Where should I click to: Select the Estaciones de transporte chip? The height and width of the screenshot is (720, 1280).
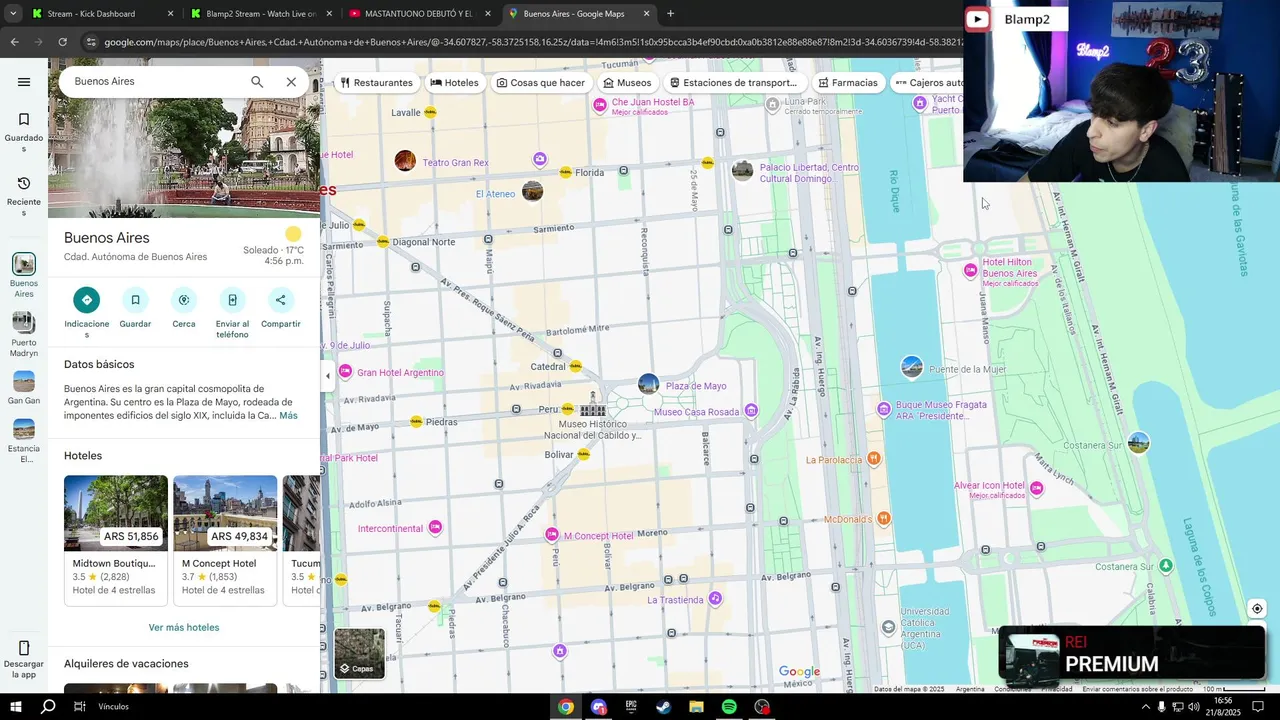[x=734, y=83]
